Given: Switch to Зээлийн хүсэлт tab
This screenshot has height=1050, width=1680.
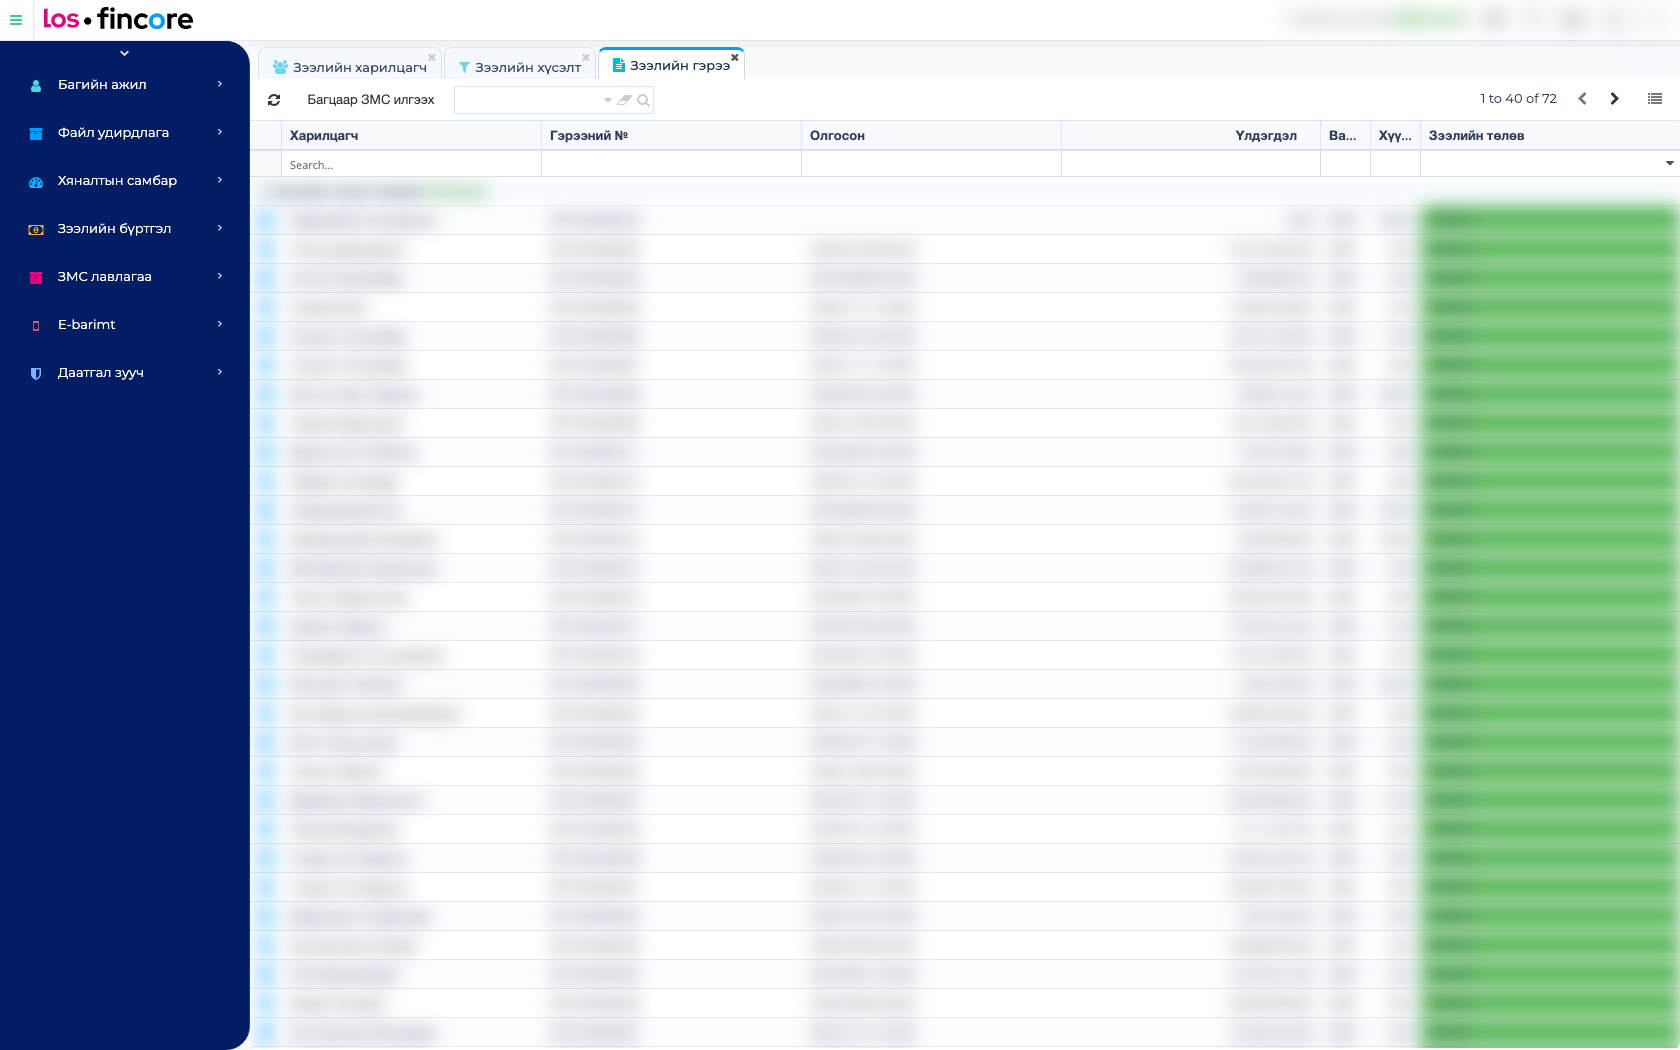Looking at the screenshot, I should [x=520, y=67].
